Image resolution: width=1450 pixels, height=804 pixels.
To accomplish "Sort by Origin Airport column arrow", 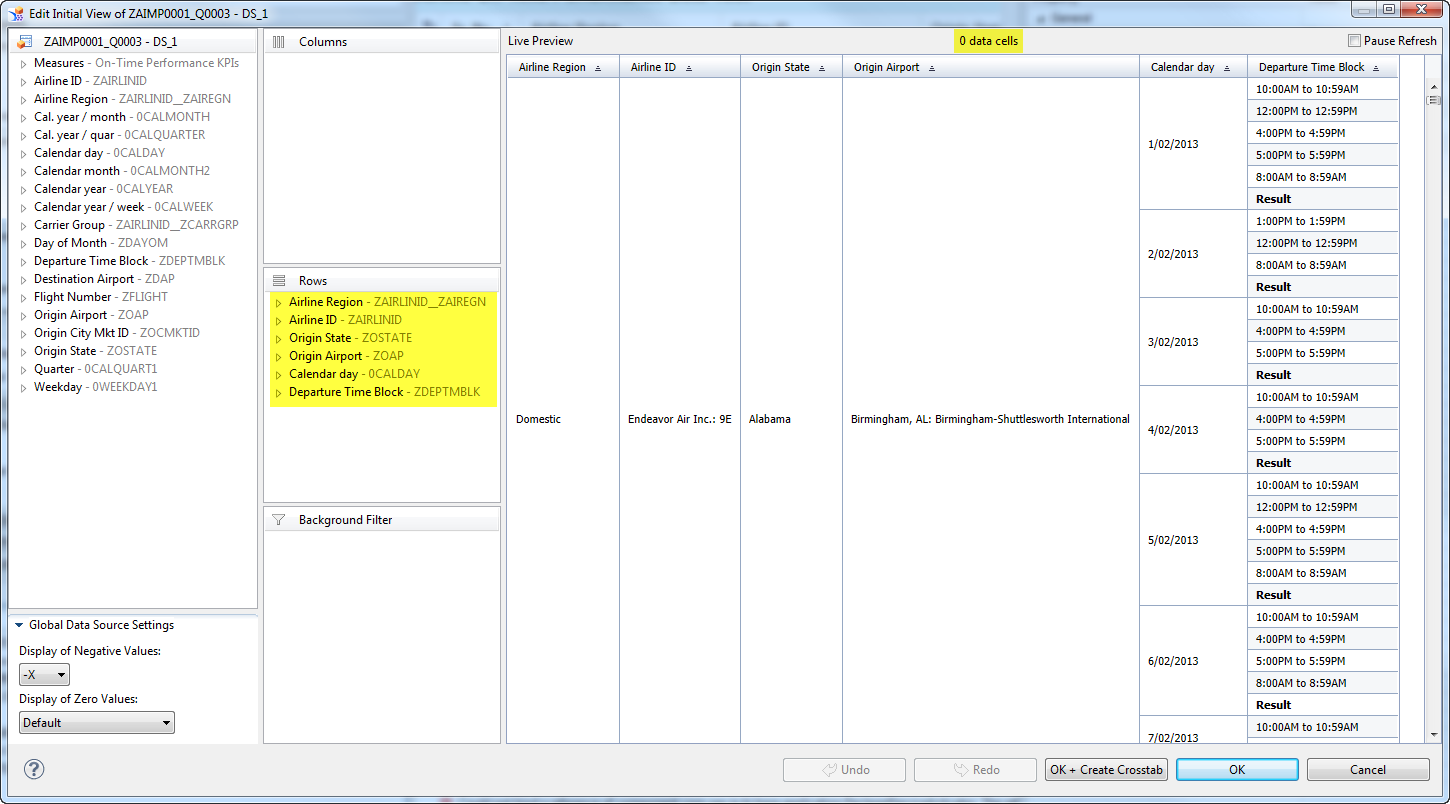I will click(932, 68).
